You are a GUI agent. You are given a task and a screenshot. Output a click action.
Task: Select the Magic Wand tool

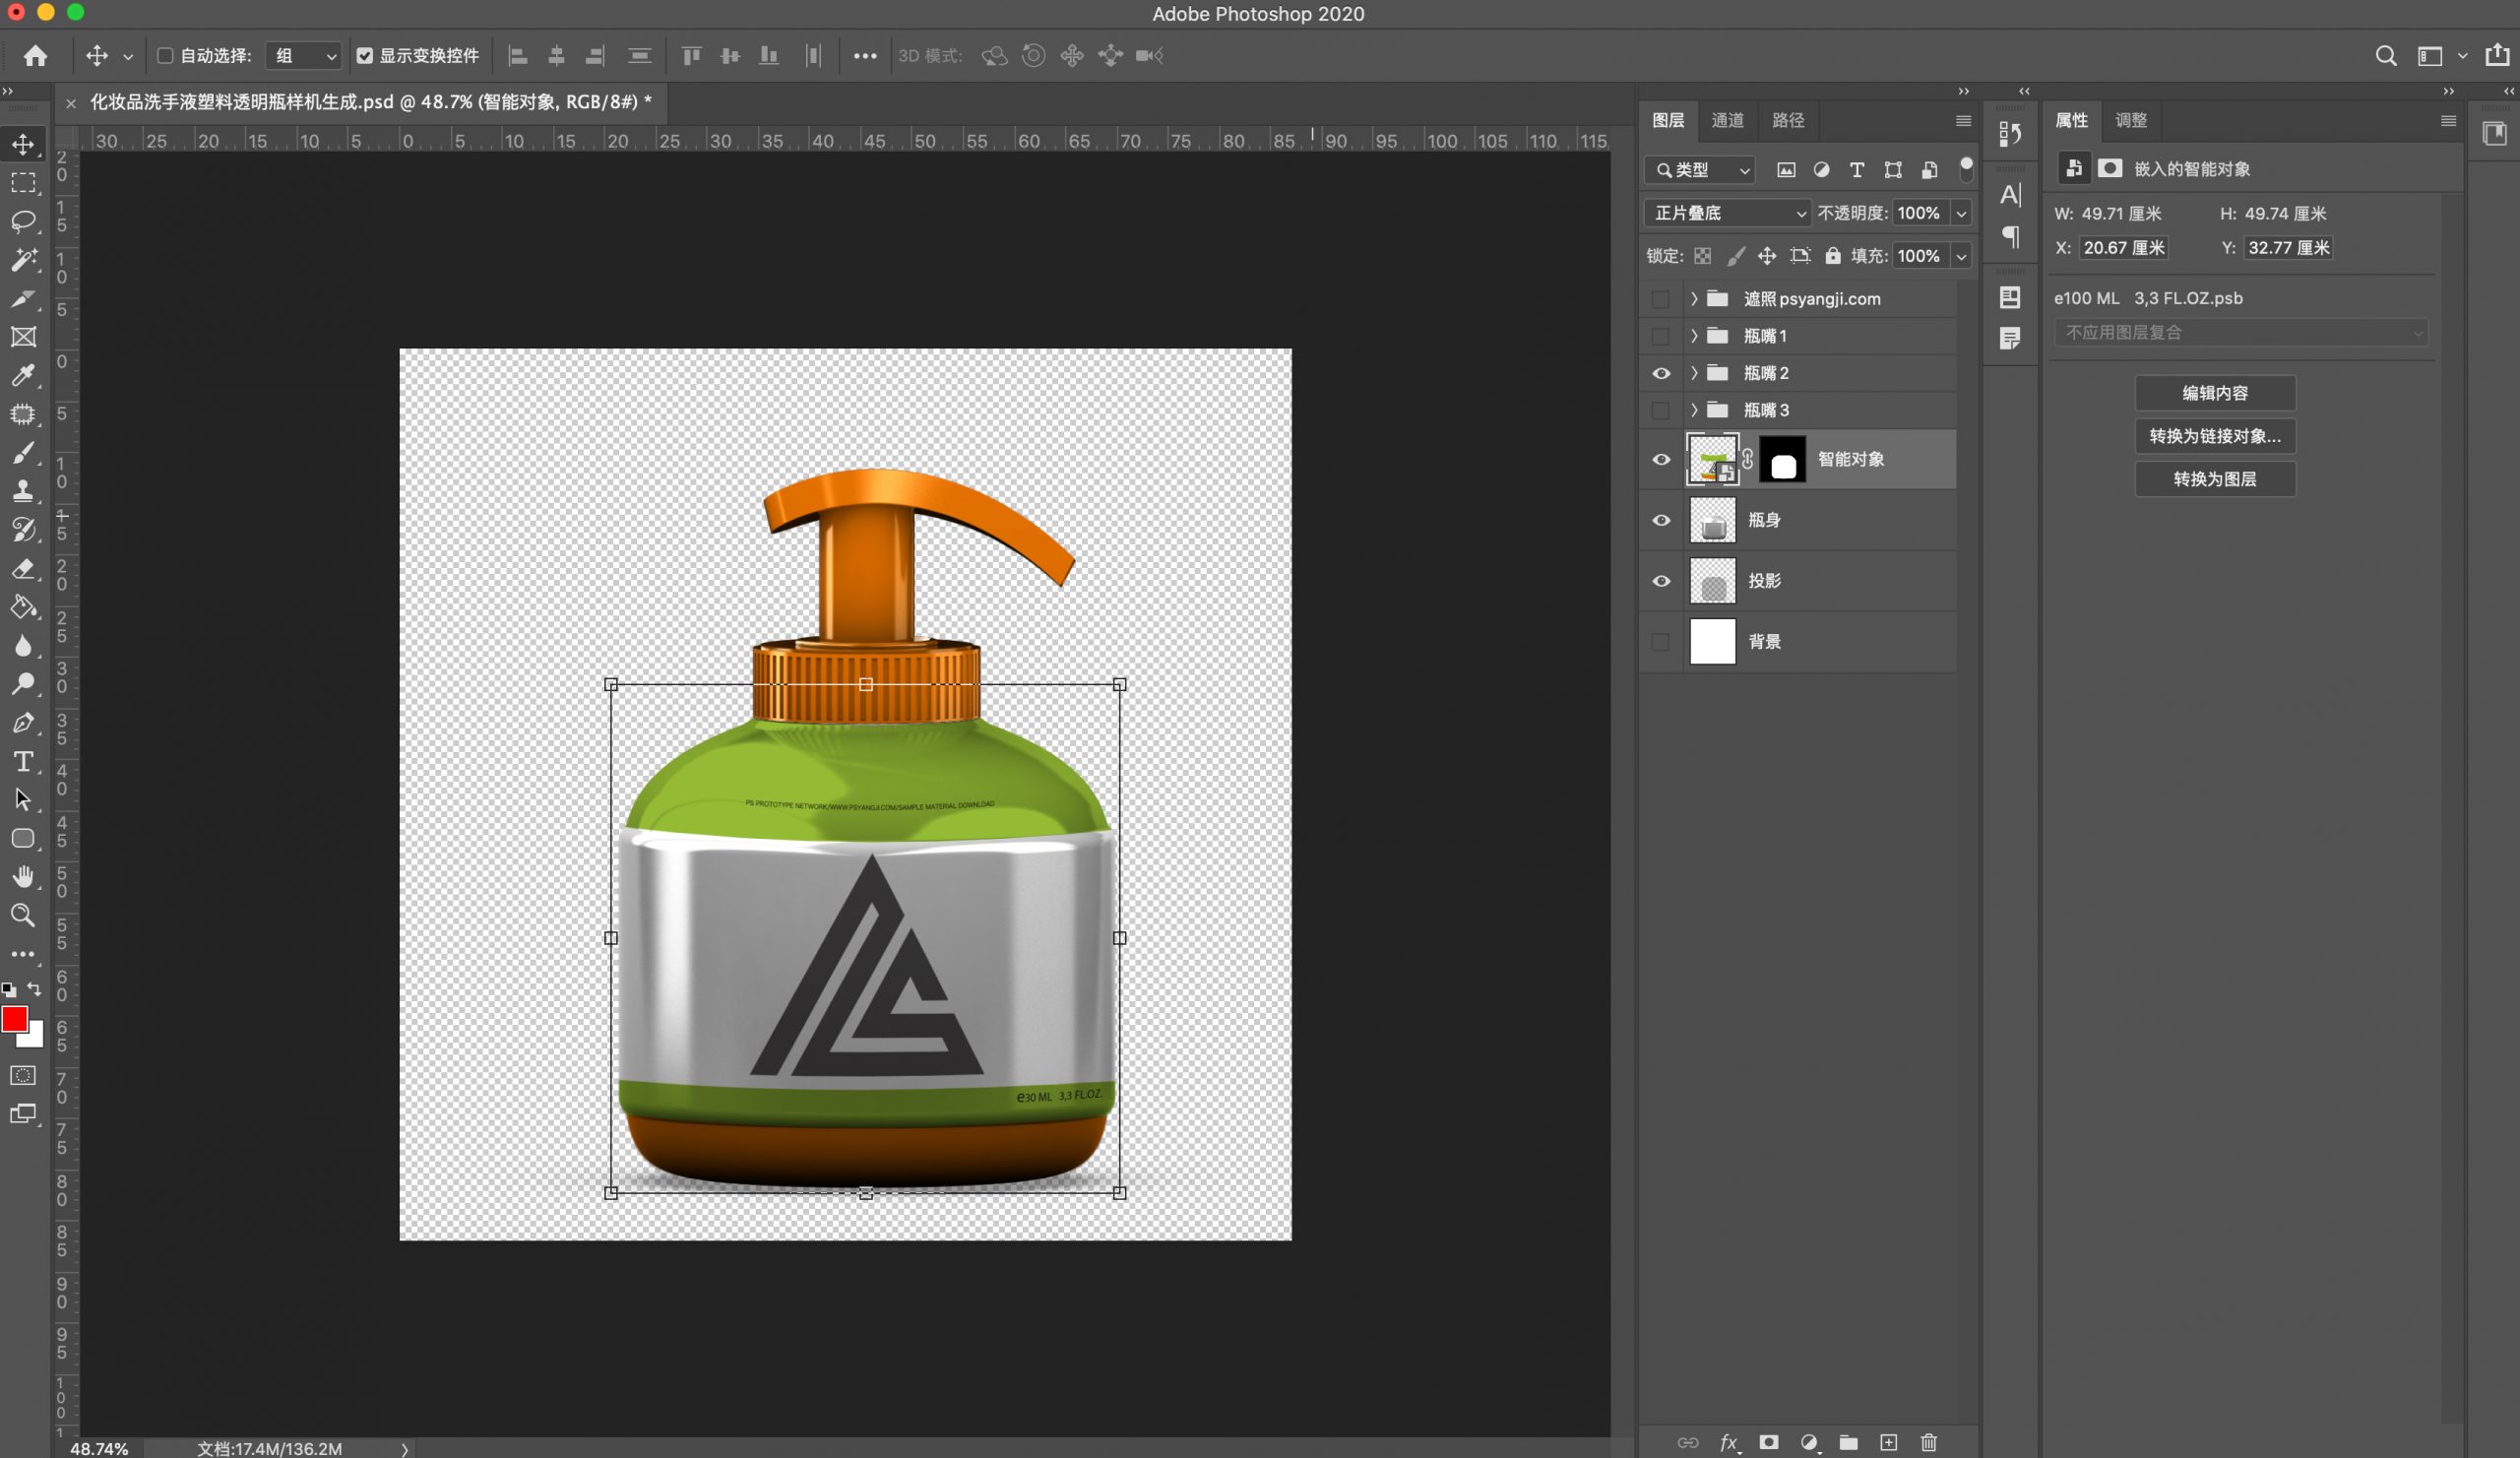coord(23,260)
